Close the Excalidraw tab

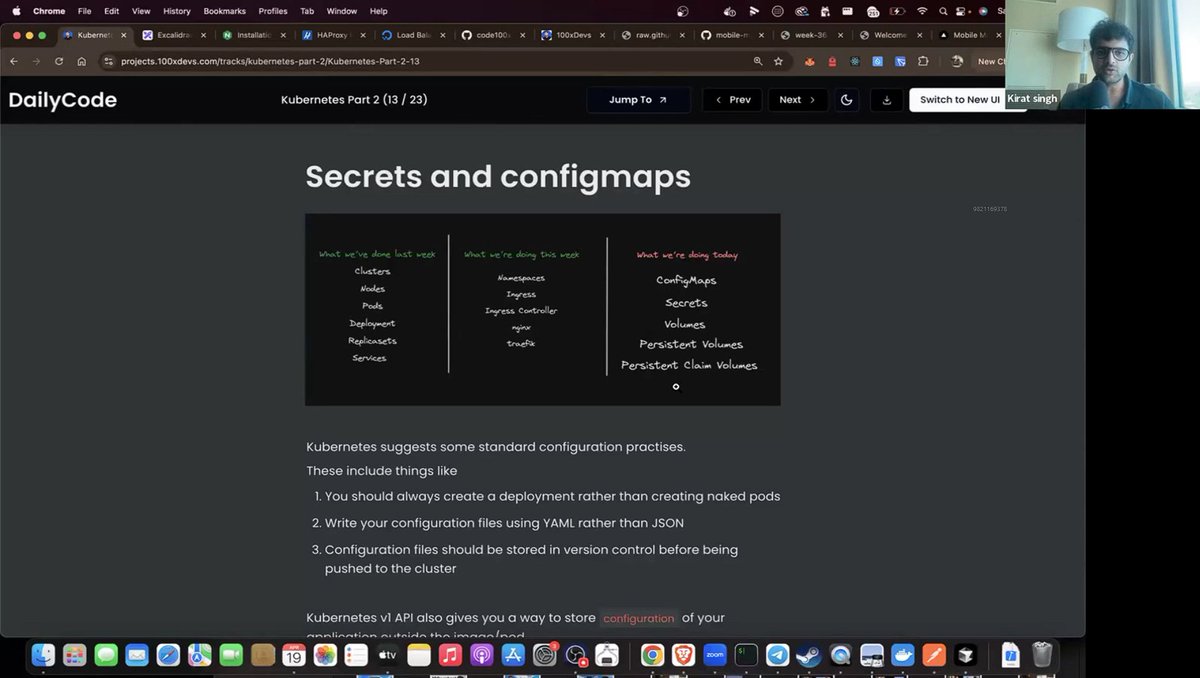point(204,35)
